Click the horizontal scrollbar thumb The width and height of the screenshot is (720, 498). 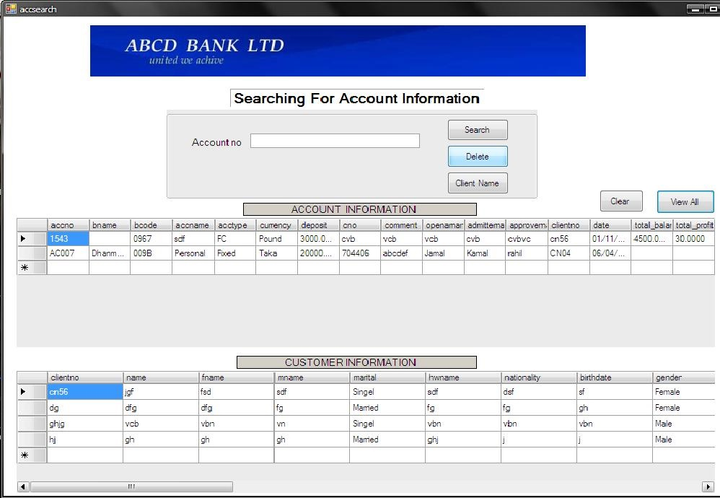click(x=132, y=487)
